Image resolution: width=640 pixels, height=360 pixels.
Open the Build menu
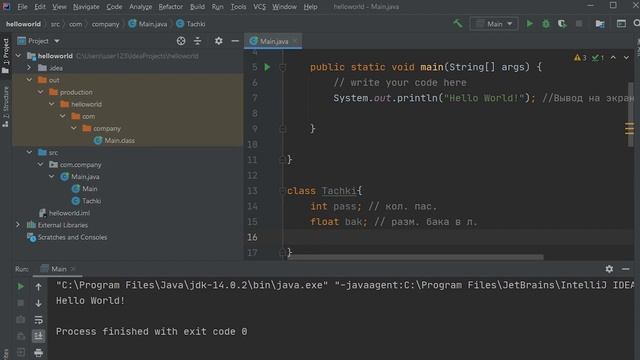[x=198, y=7]
